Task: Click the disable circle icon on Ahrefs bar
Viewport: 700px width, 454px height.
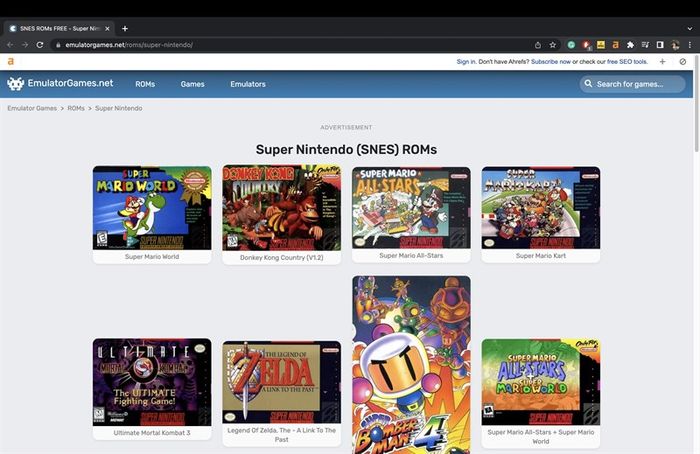Action: tap(683, 62)
